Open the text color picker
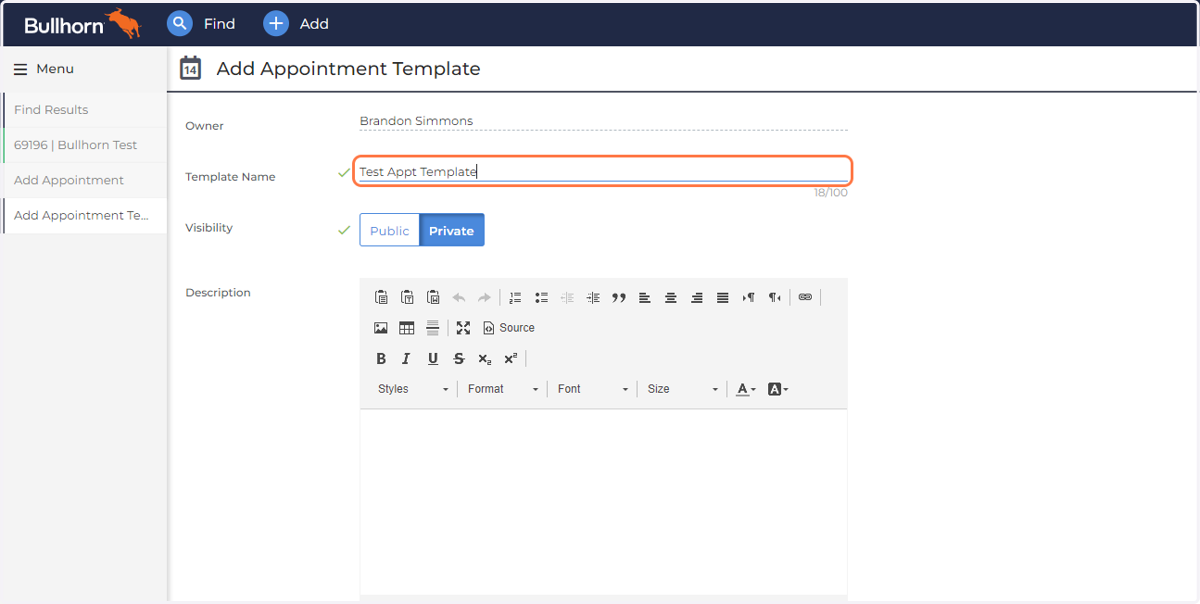 746,389
